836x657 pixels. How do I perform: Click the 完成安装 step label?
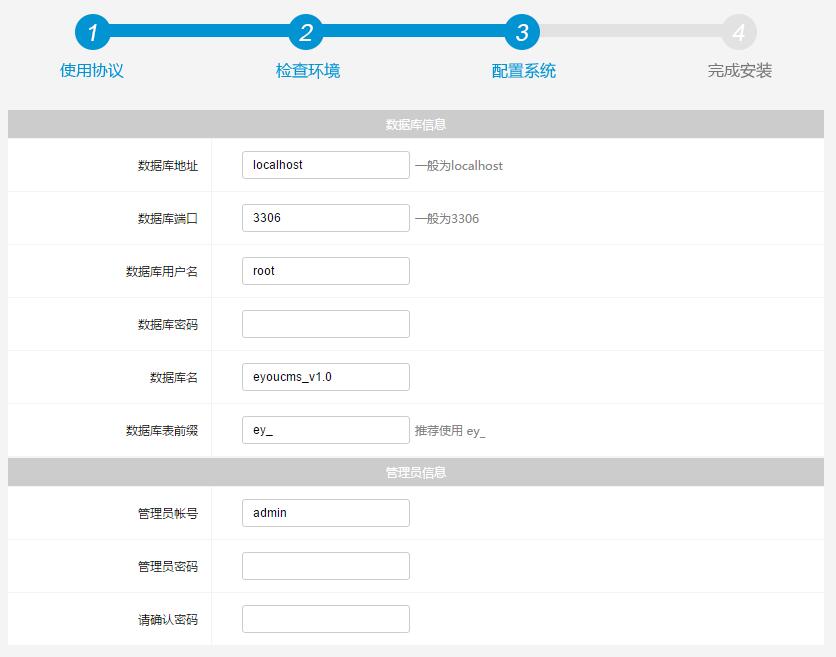740,71
